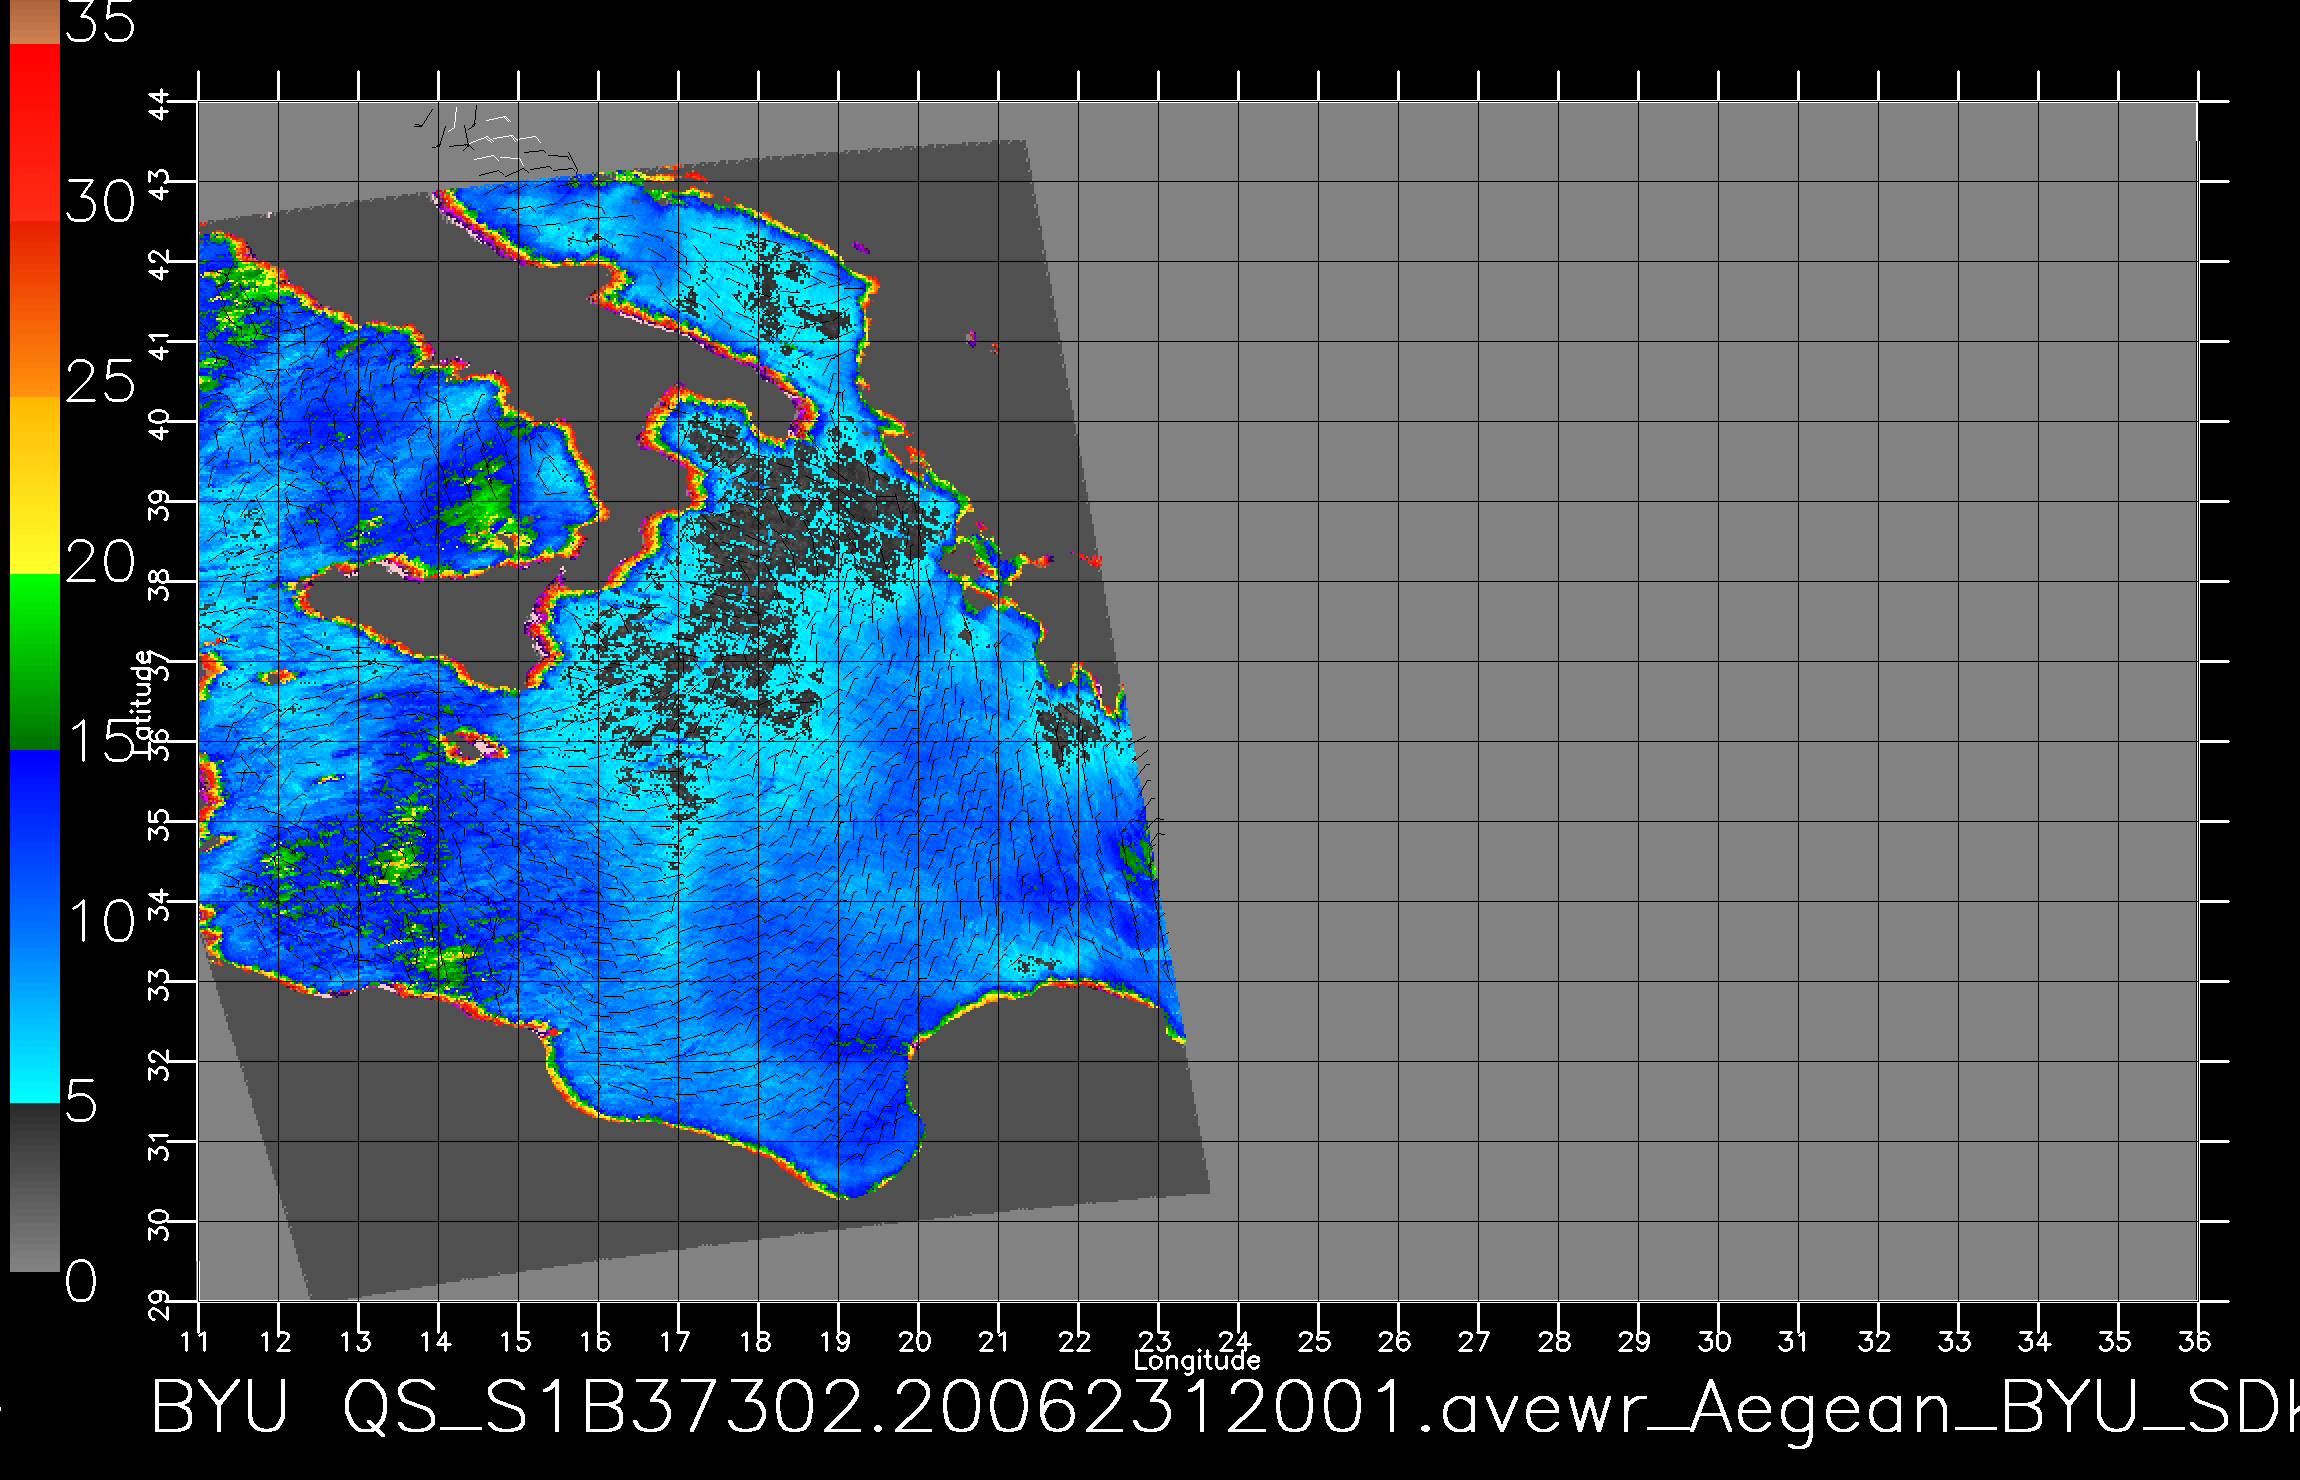The height and width of the screenshot is (1480, 2300).
Task: Click the Longitude axis title
Action: [x=1197, y=1360]
